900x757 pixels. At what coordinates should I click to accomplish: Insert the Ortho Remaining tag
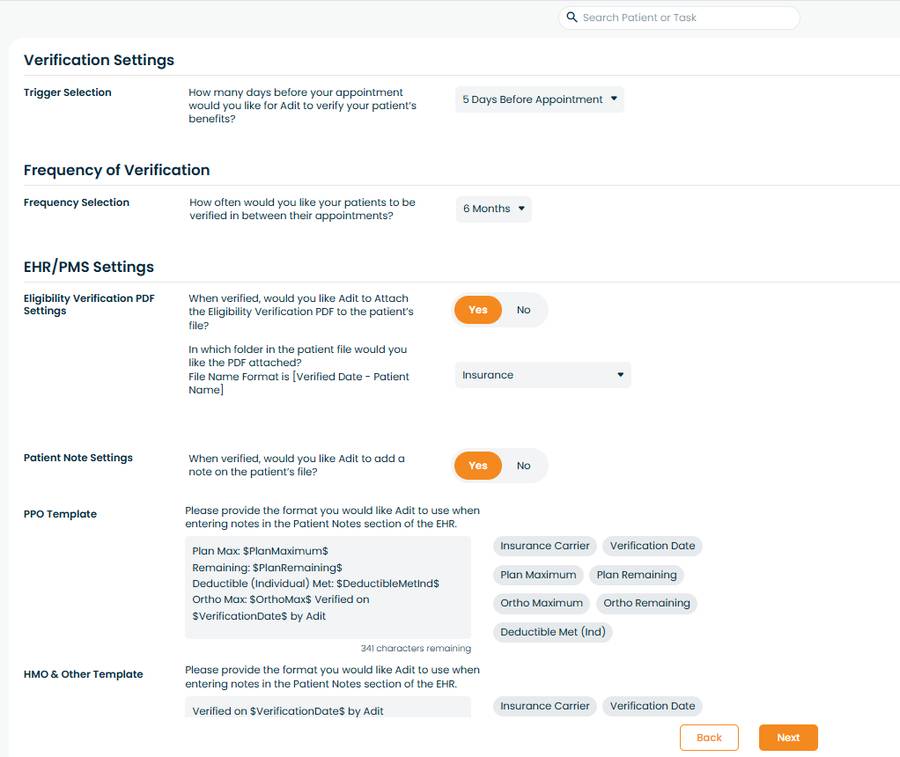coord(646,603)
